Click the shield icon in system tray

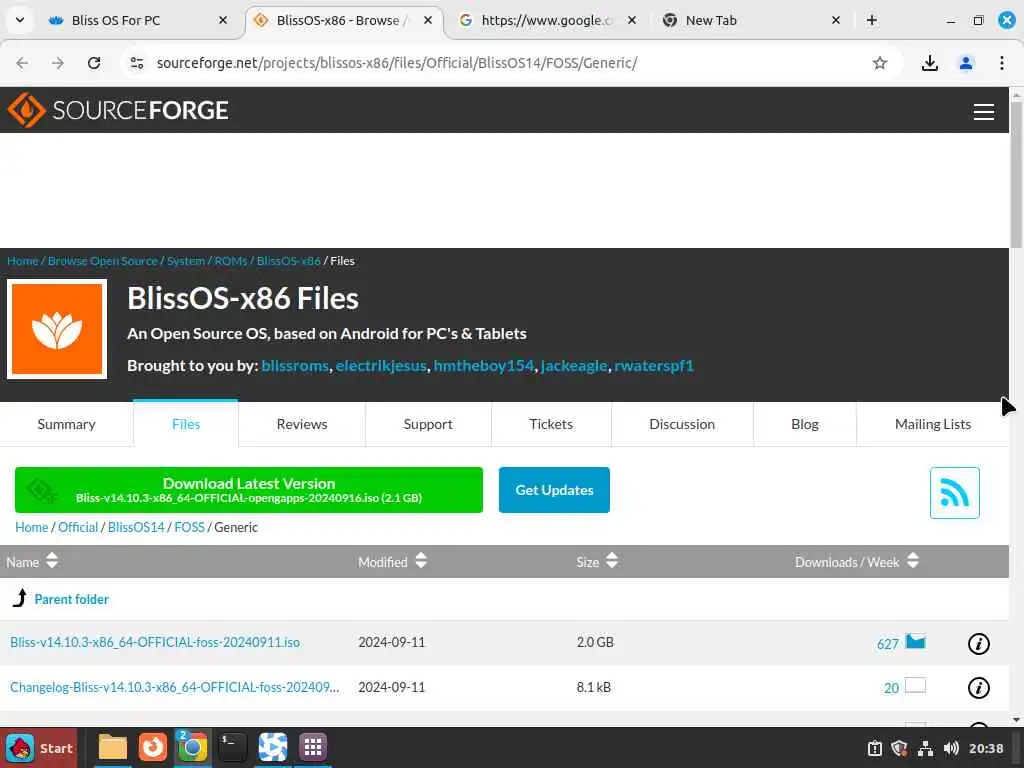(x=899, y=748)
